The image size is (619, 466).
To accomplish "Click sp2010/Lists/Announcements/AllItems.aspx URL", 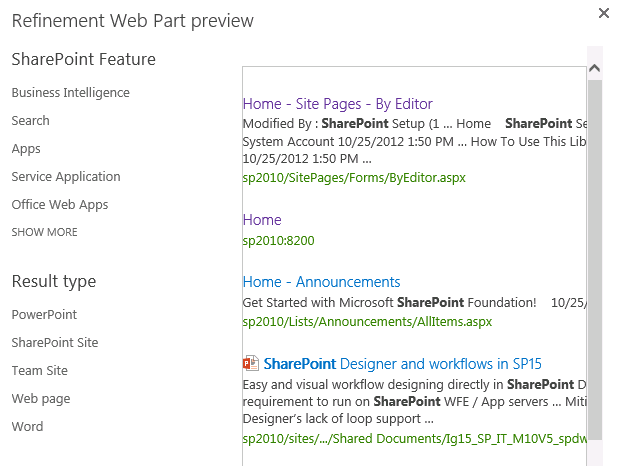I will pos(367,321).
